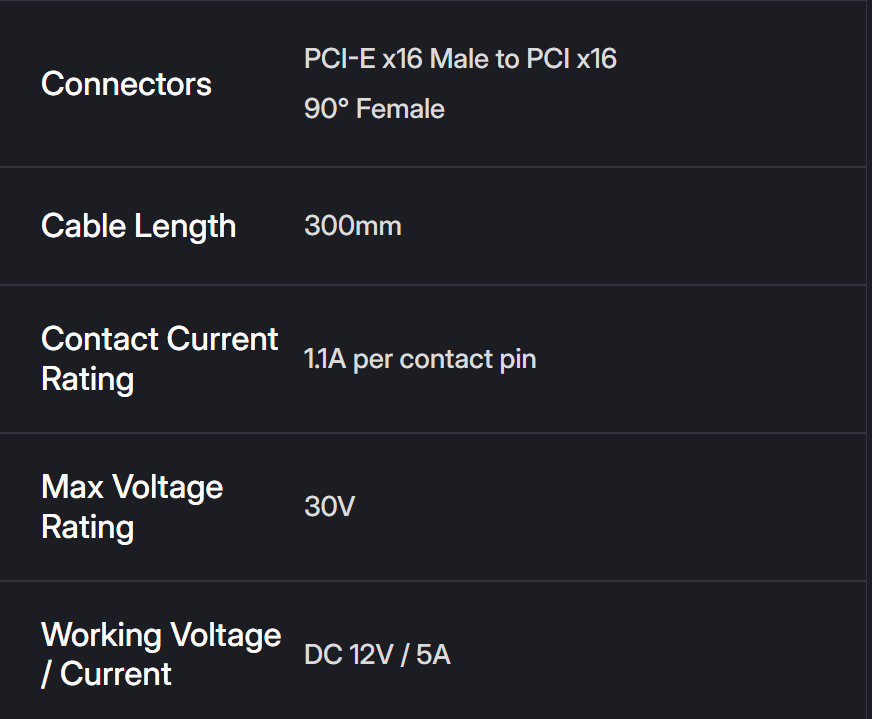Click the '90° Female' text line
Viewport: 872px width, 719px height.
coord(374,109)
